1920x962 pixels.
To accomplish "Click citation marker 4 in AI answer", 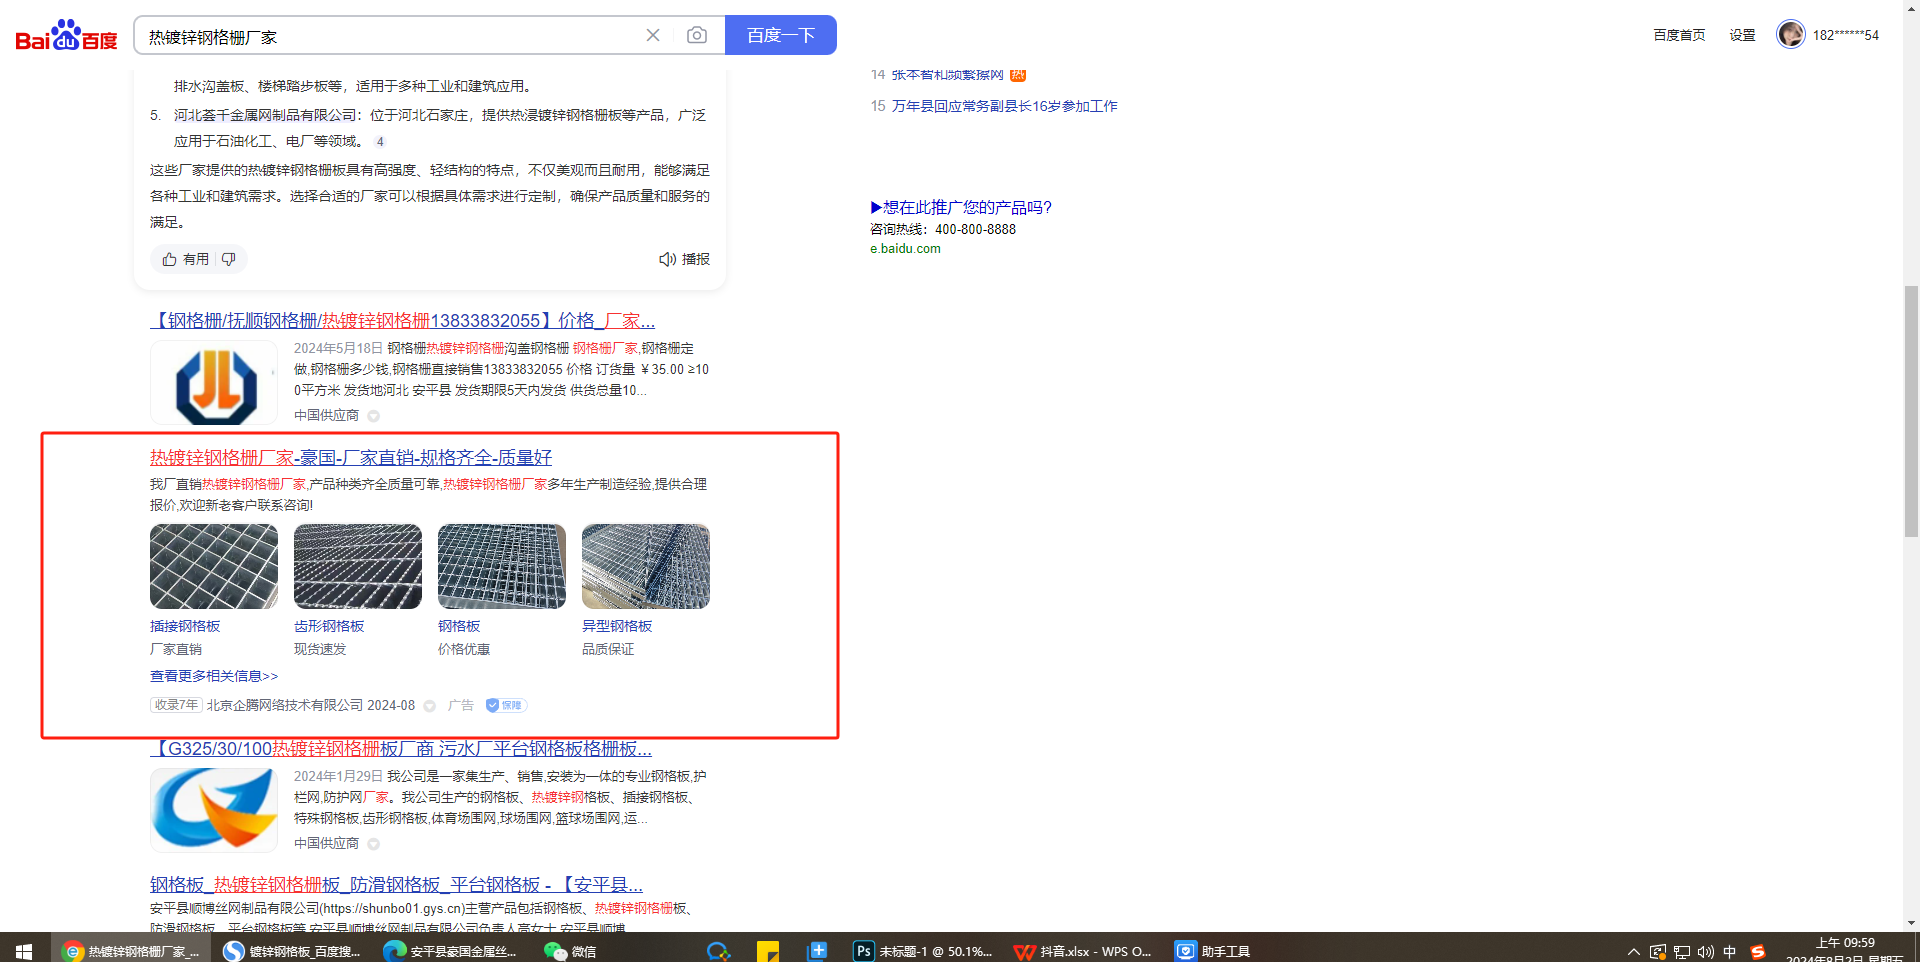I will 380,142.
